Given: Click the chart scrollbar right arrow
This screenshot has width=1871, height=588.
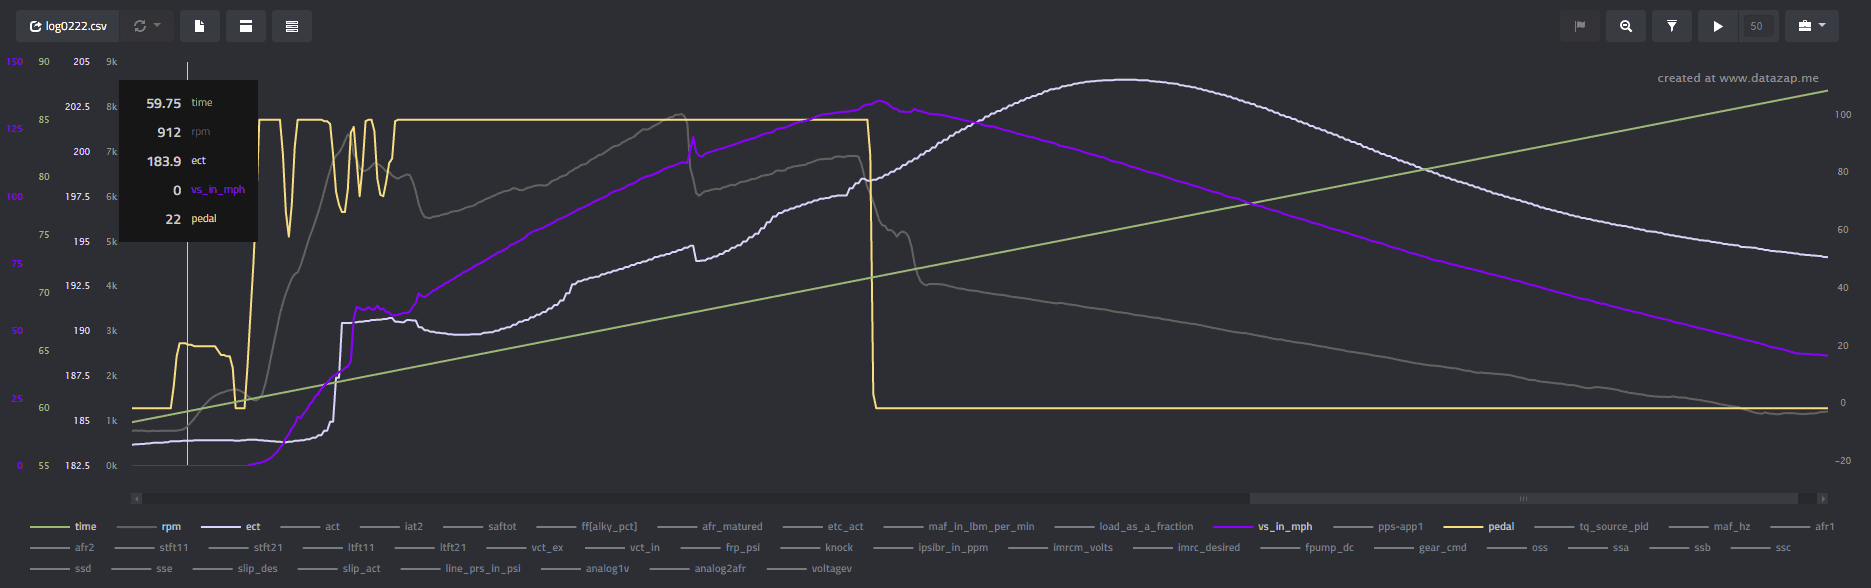Looking at the screenshot, I should click(x=1823, y=498).
